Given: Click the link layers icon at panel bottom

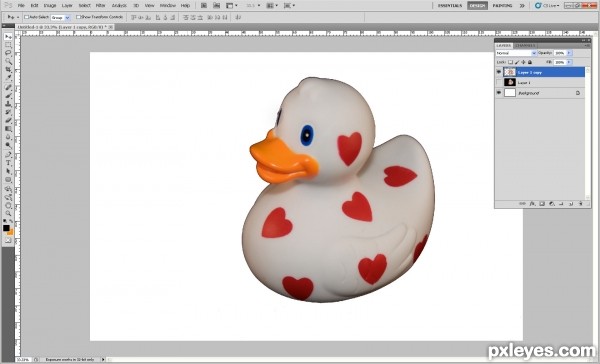Looking at the screenshot, I should (522, 204).
